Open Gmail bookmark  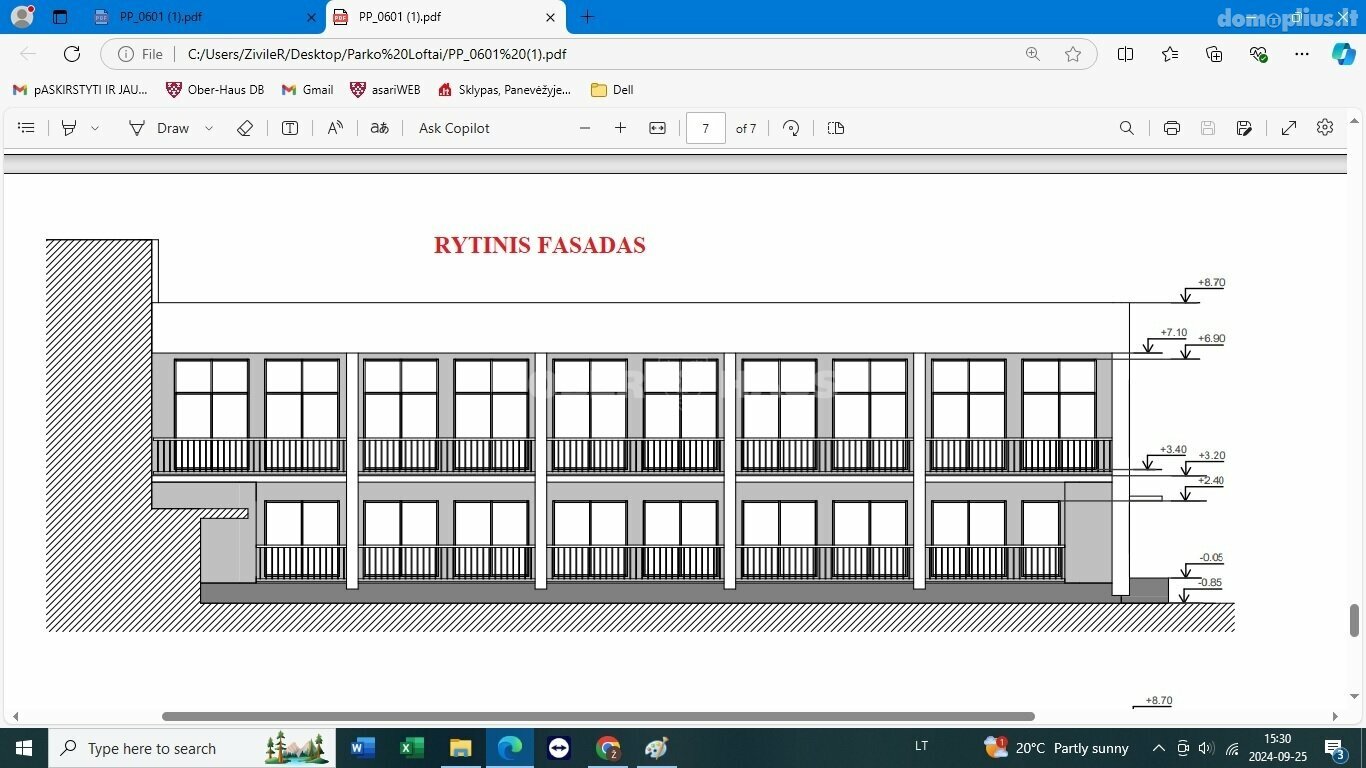pos(307,90)
